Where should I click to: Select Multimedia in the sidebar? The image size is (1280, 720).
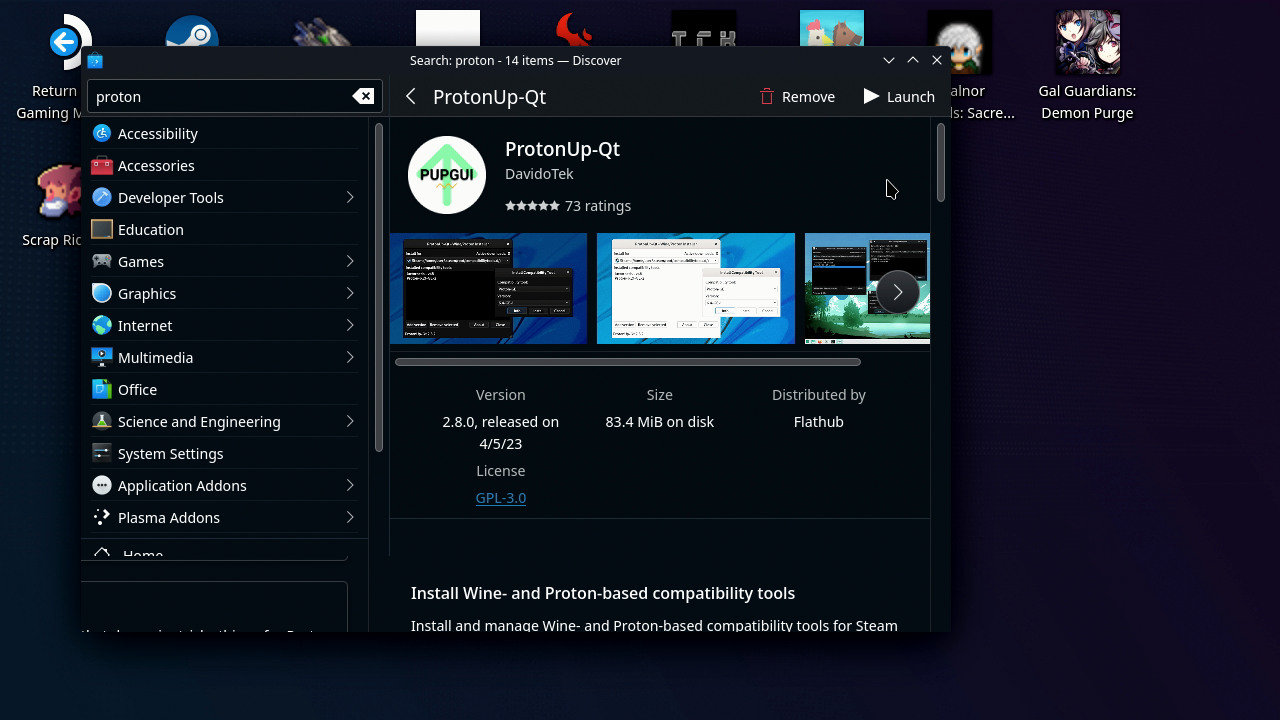pos(155,357)
